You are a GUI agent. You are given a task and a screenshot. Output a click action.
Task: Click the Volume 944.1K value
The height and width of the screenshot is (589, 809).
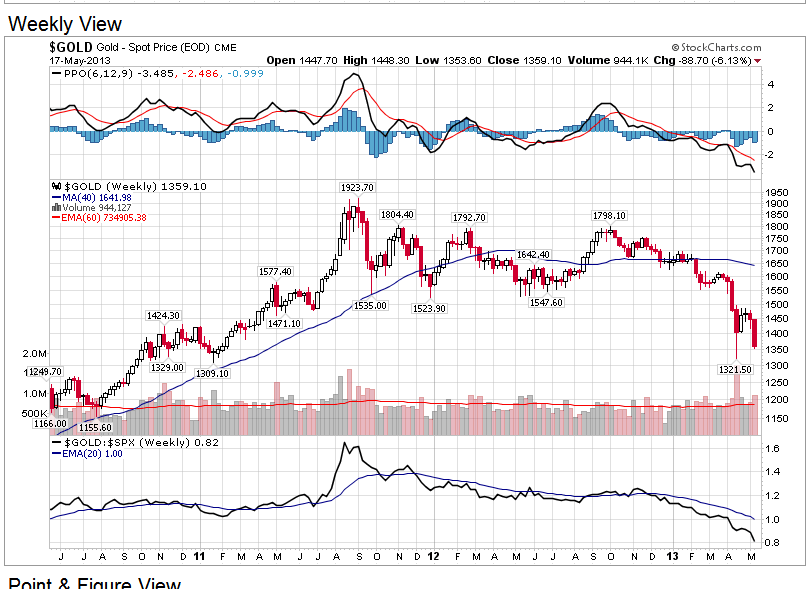[608, 60]
